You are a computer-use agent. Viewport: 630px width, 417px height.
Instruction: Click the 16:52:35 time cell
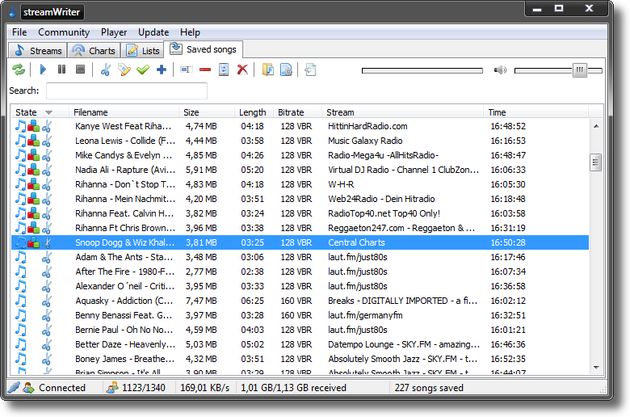pos(508,359)
